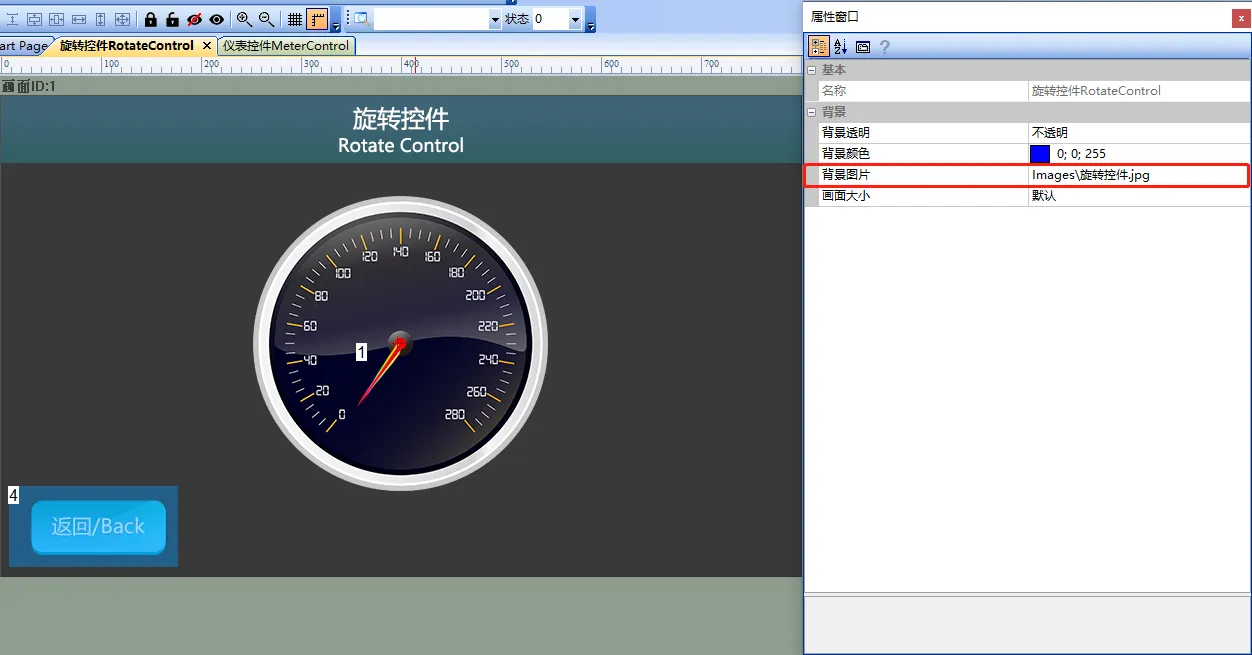
Task: Sort properties alphabetically with A-Z icon
Action: click(x=840, y=47)
